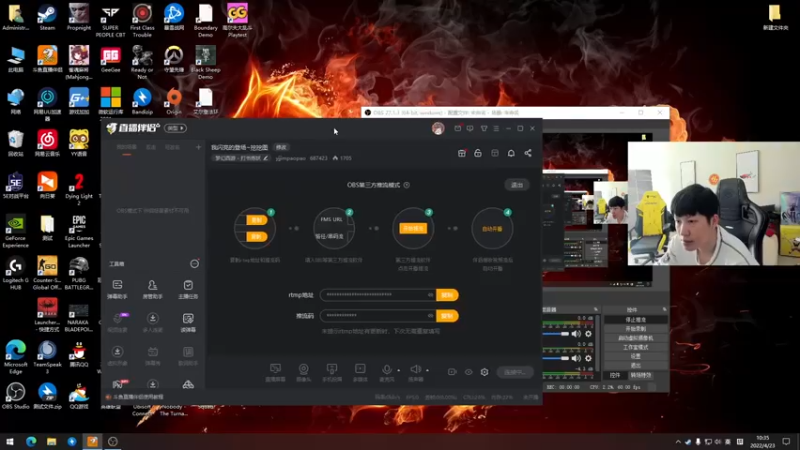Open Microsoft Edge from the taskbar

pos(31,441)
